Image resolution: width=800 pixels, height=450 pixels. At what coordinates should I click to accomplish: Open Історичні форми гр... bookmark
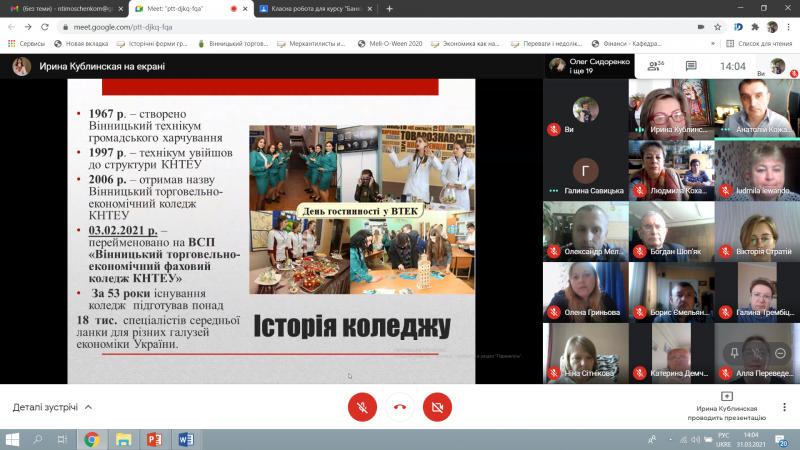point(152,44)
